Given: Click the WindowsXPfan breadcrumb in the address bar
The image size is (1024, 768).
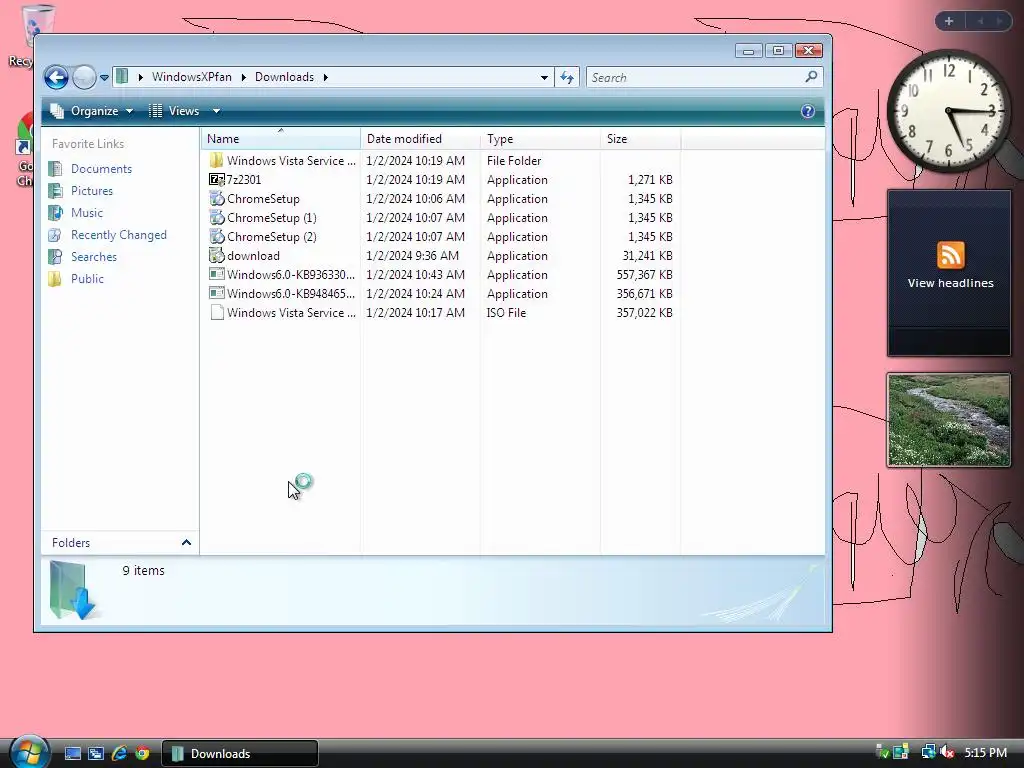Looking at the screenshot, I should [x=191, y=77].
